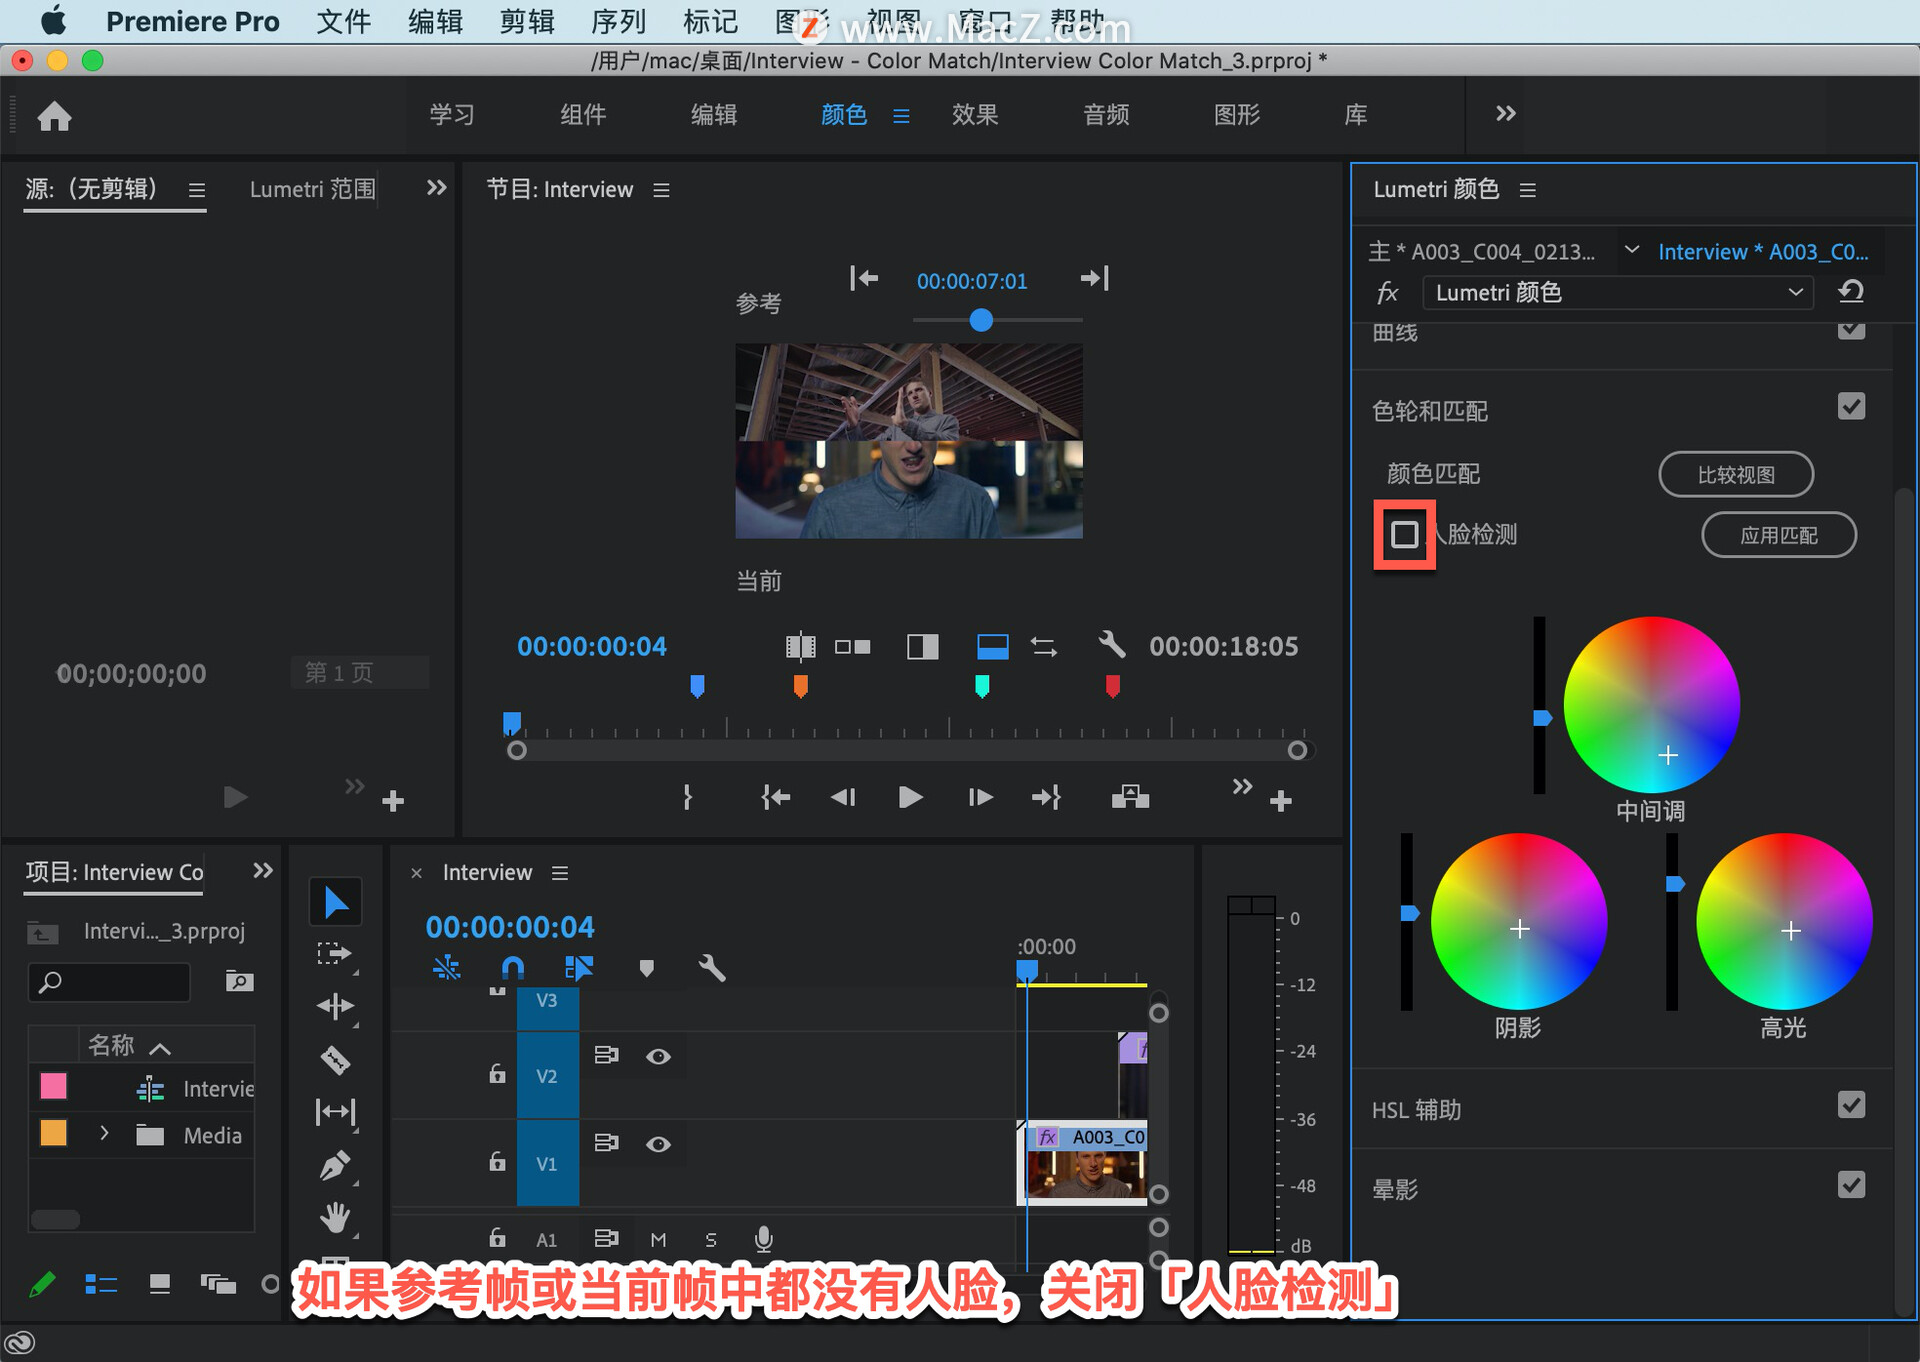Screen dimensions: 1920x1362
Task: Expand the Media bin folder
Action: [x=104, y=1134]
